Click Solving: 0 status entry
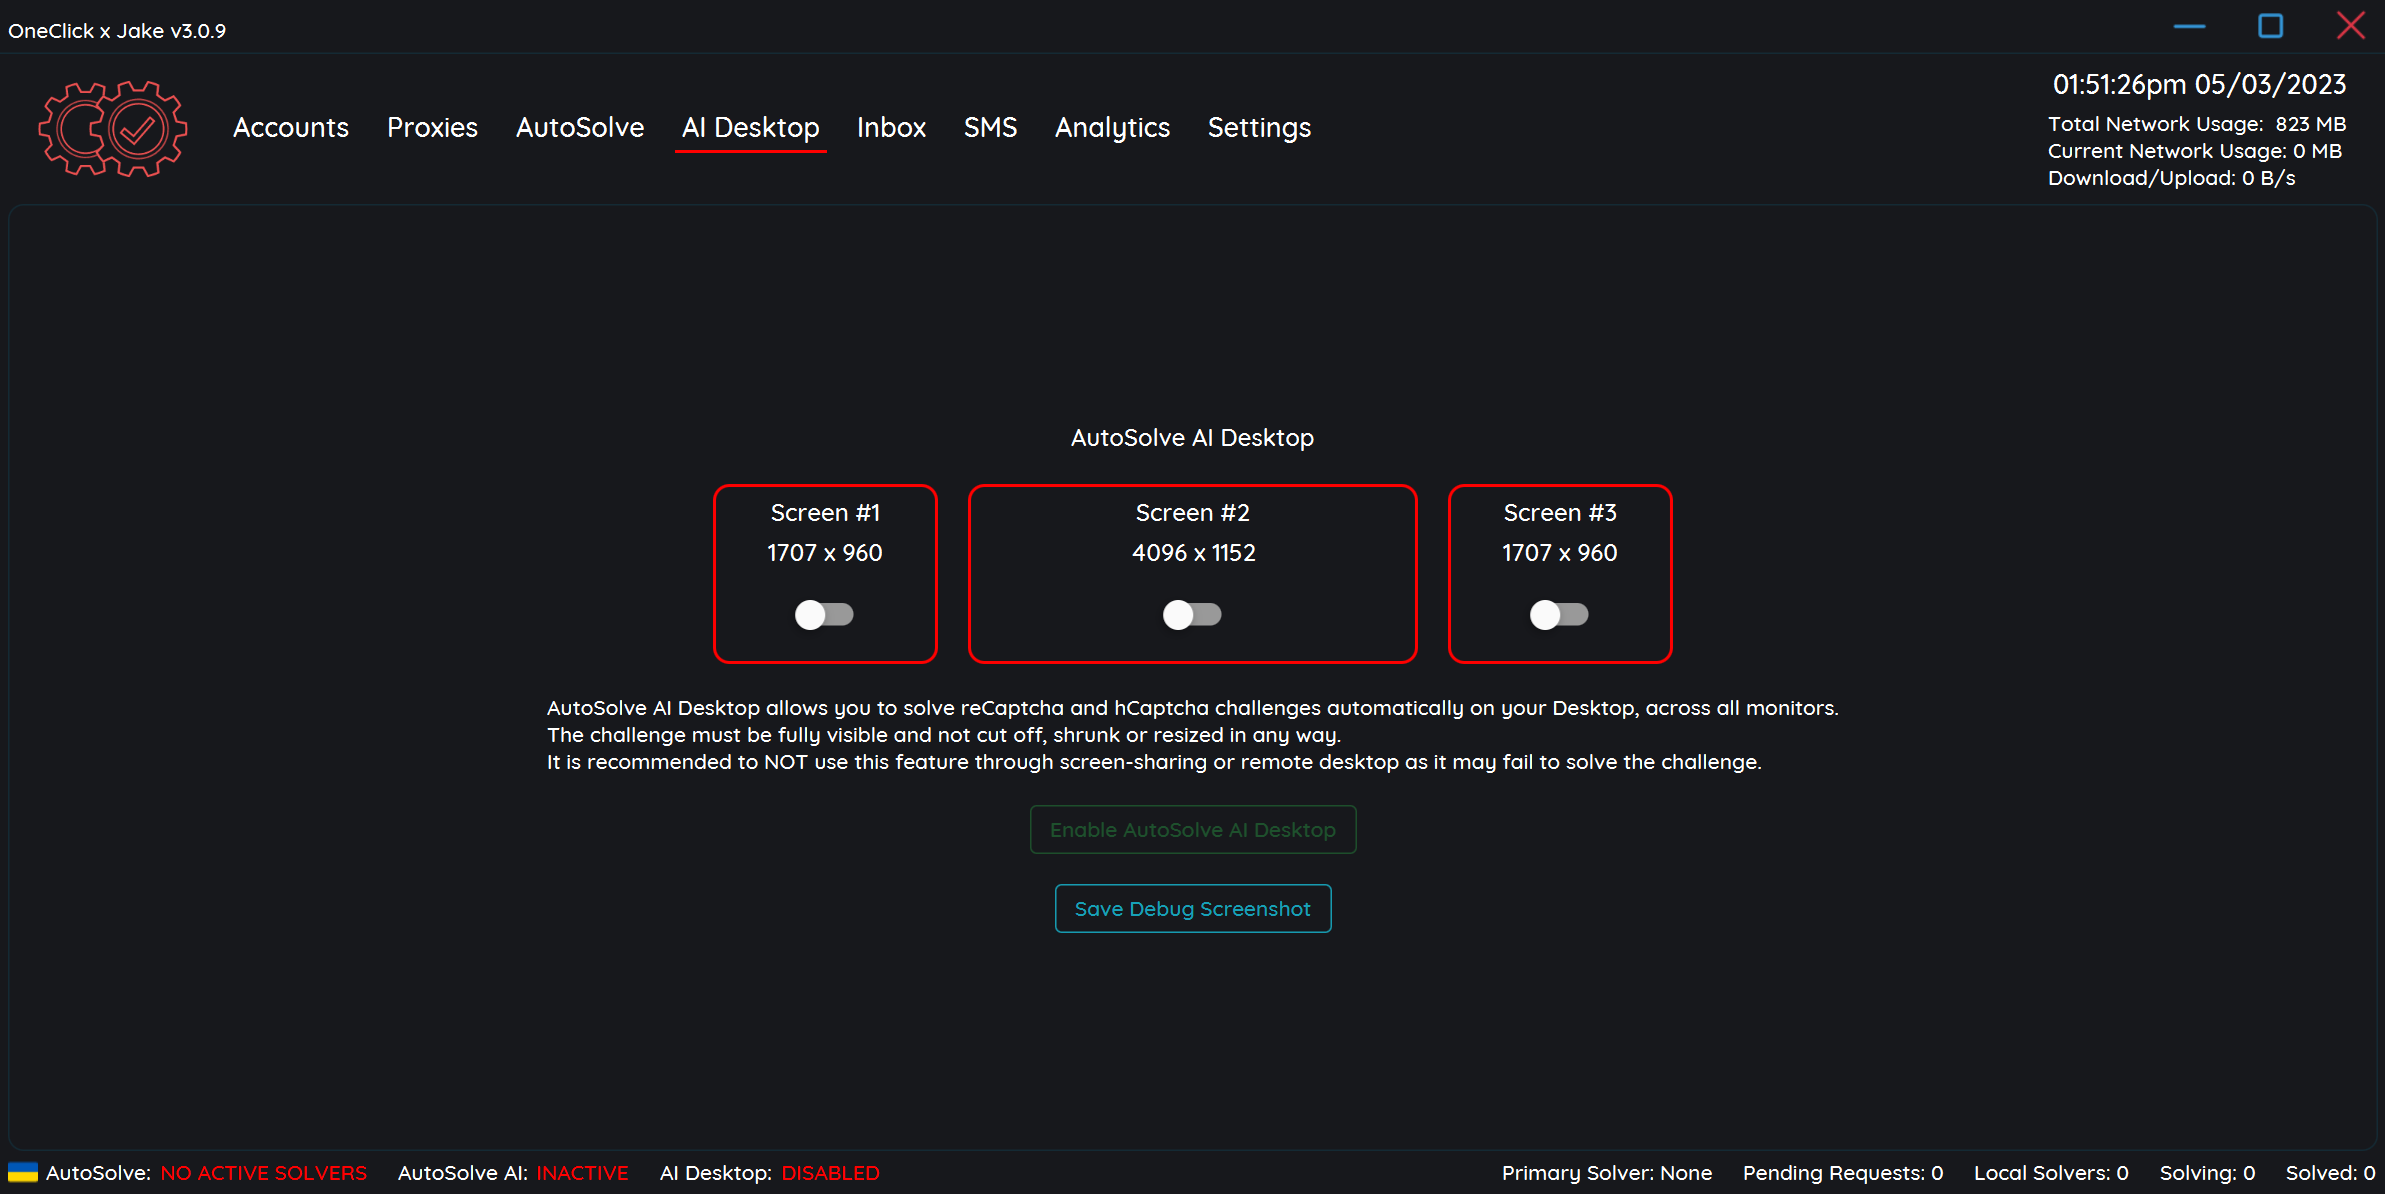Viewport: 2385px width, 1194px height. [2207, 1173]
